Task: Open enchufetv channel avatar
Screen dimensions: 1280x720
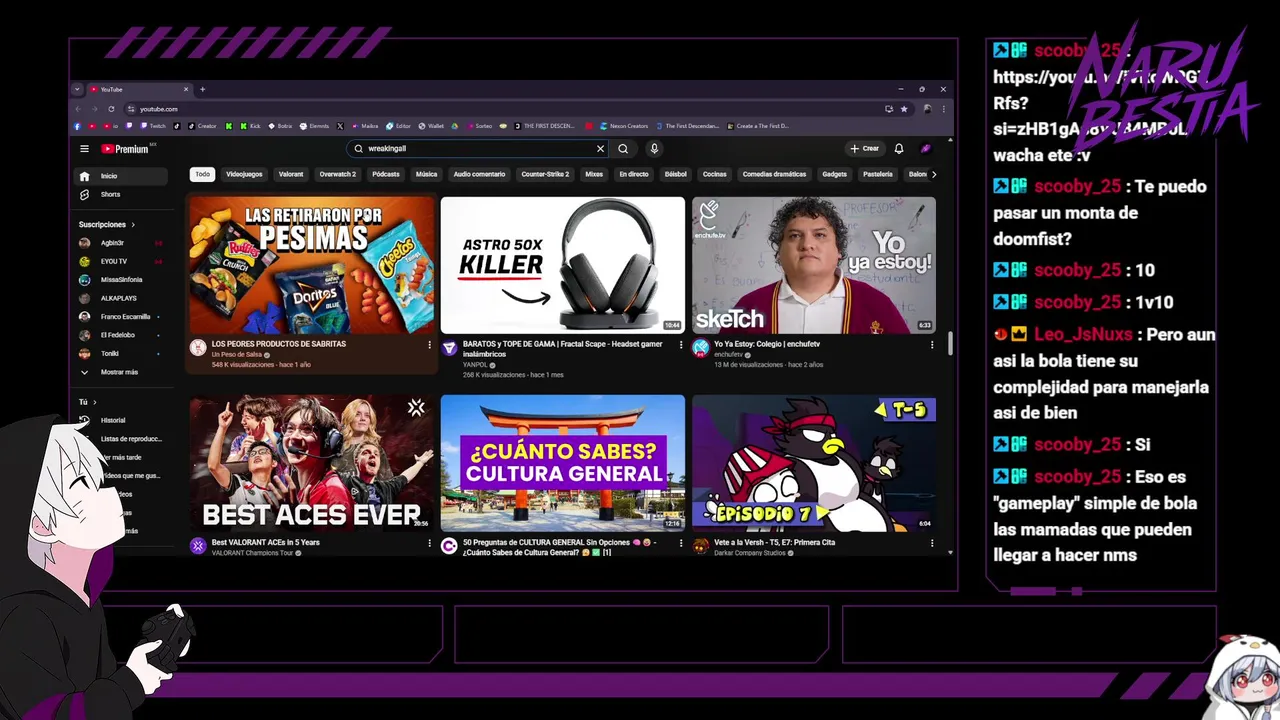Action: (700, 348)
